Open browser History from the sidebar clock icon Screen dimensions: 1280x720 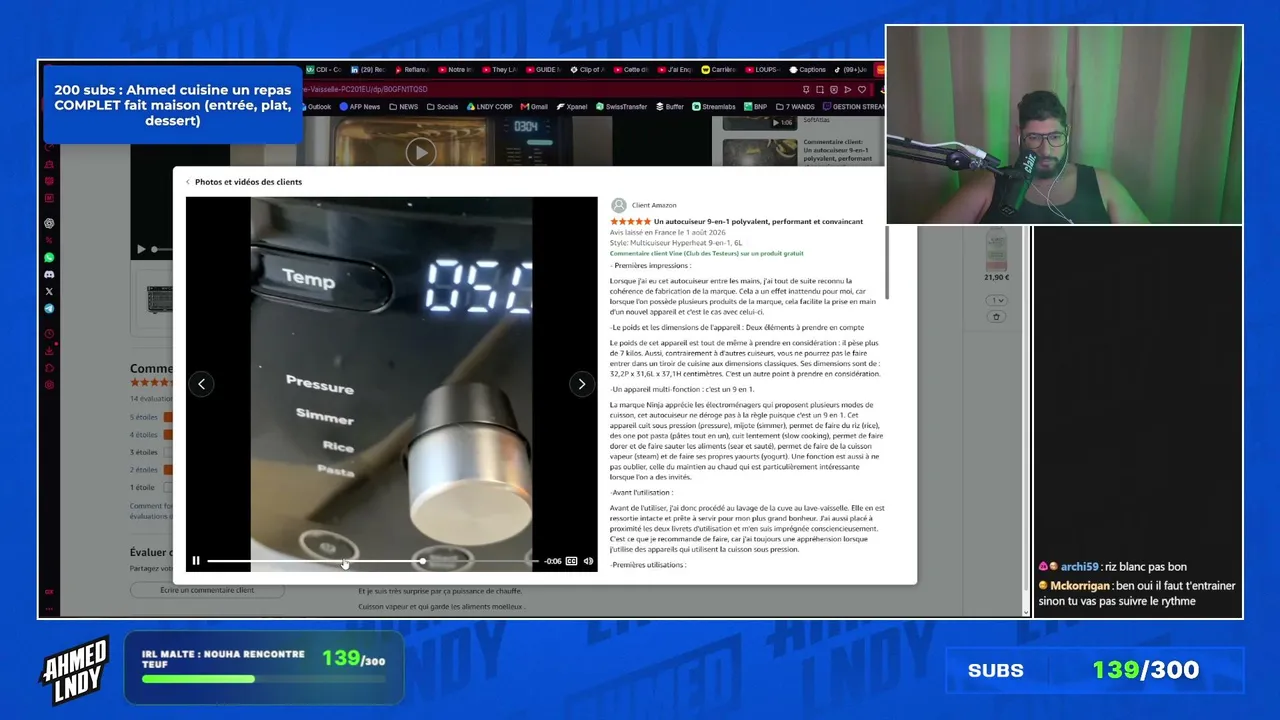click(49, 334)
